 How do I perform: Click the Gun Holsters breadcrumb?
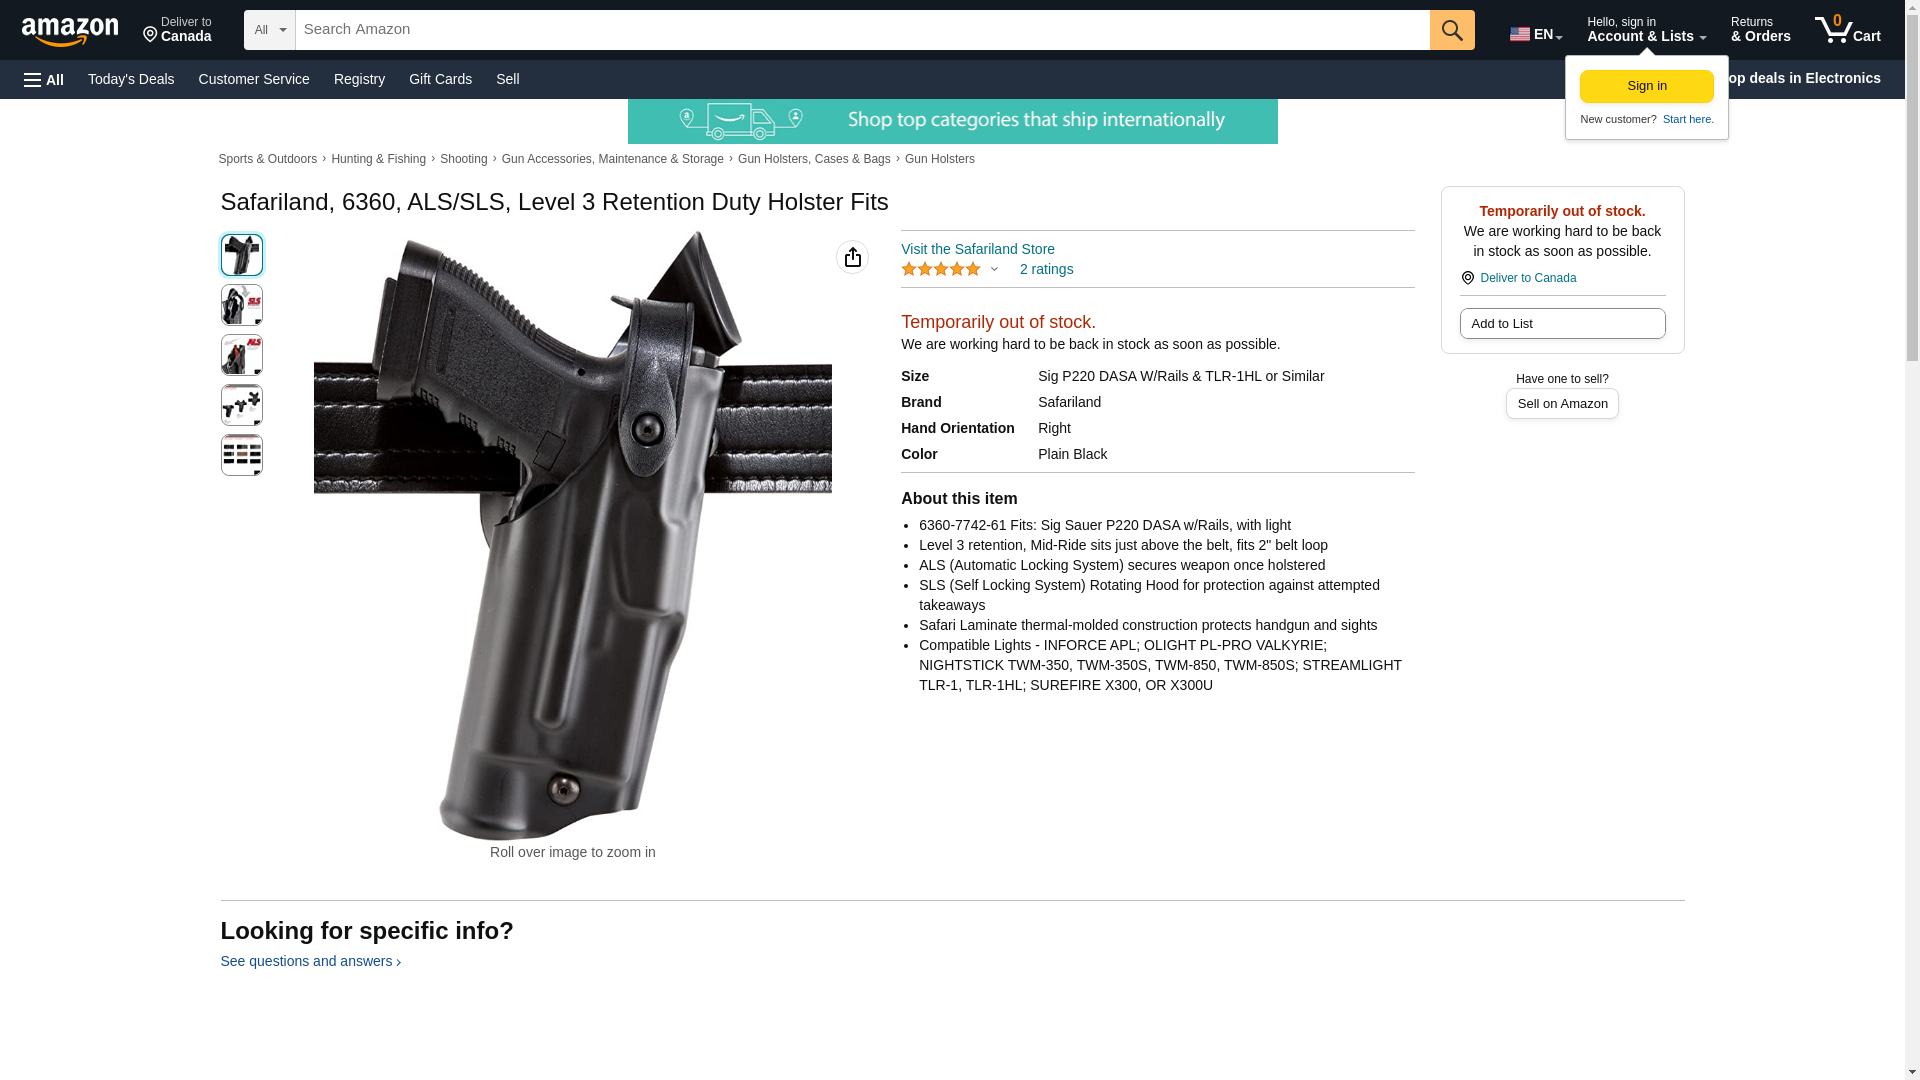(x=940, y=159)
